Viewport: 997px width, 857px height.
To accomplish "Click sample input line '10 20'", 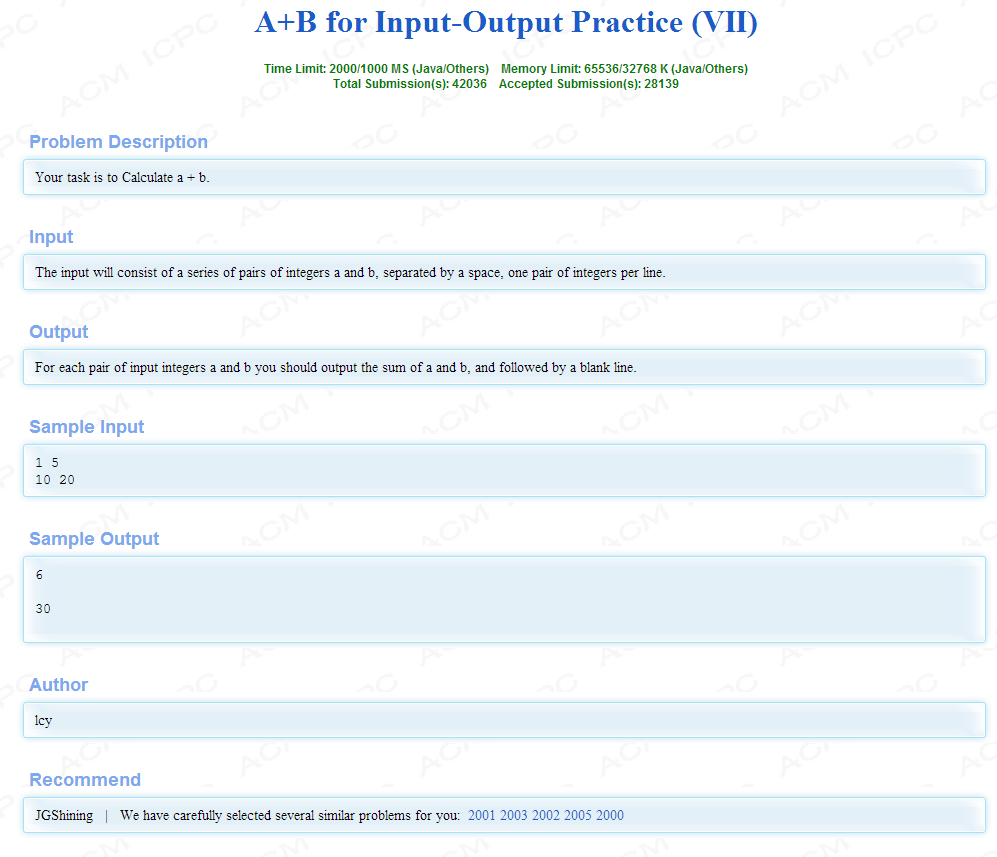I will (x=55, y=480).
